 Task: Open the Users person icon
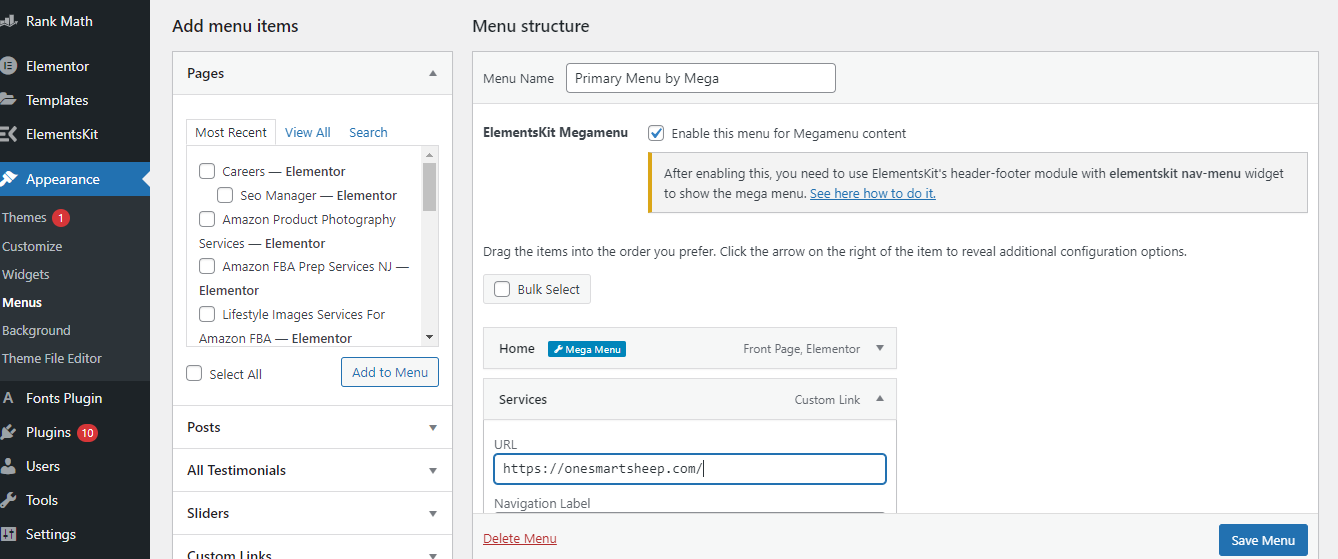[8, 466]
